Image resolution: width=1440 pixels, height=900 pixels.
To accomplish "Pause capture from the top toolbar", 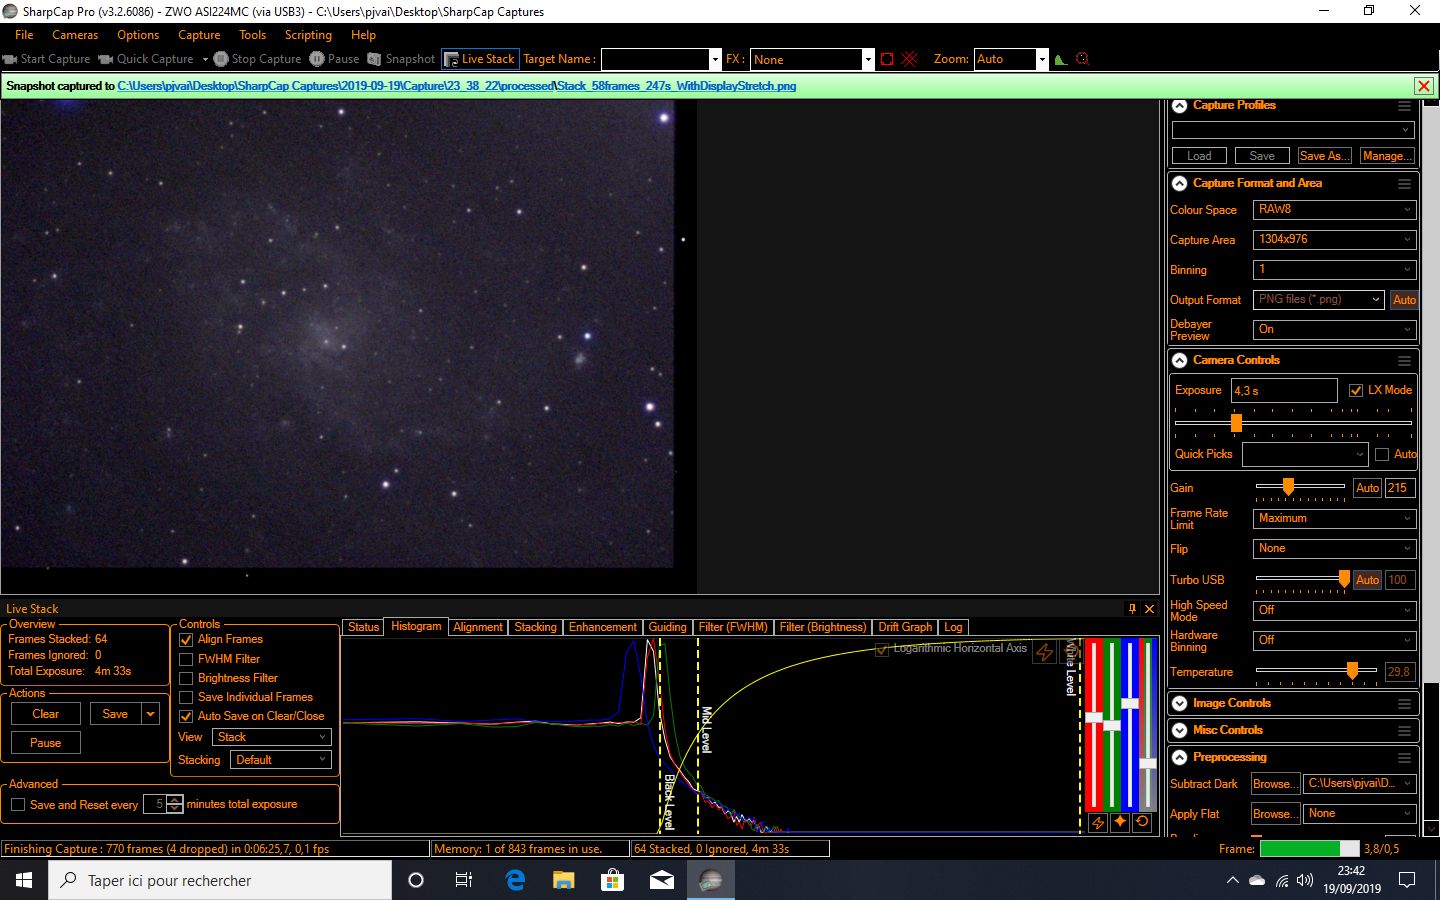I will coord(334,59).
